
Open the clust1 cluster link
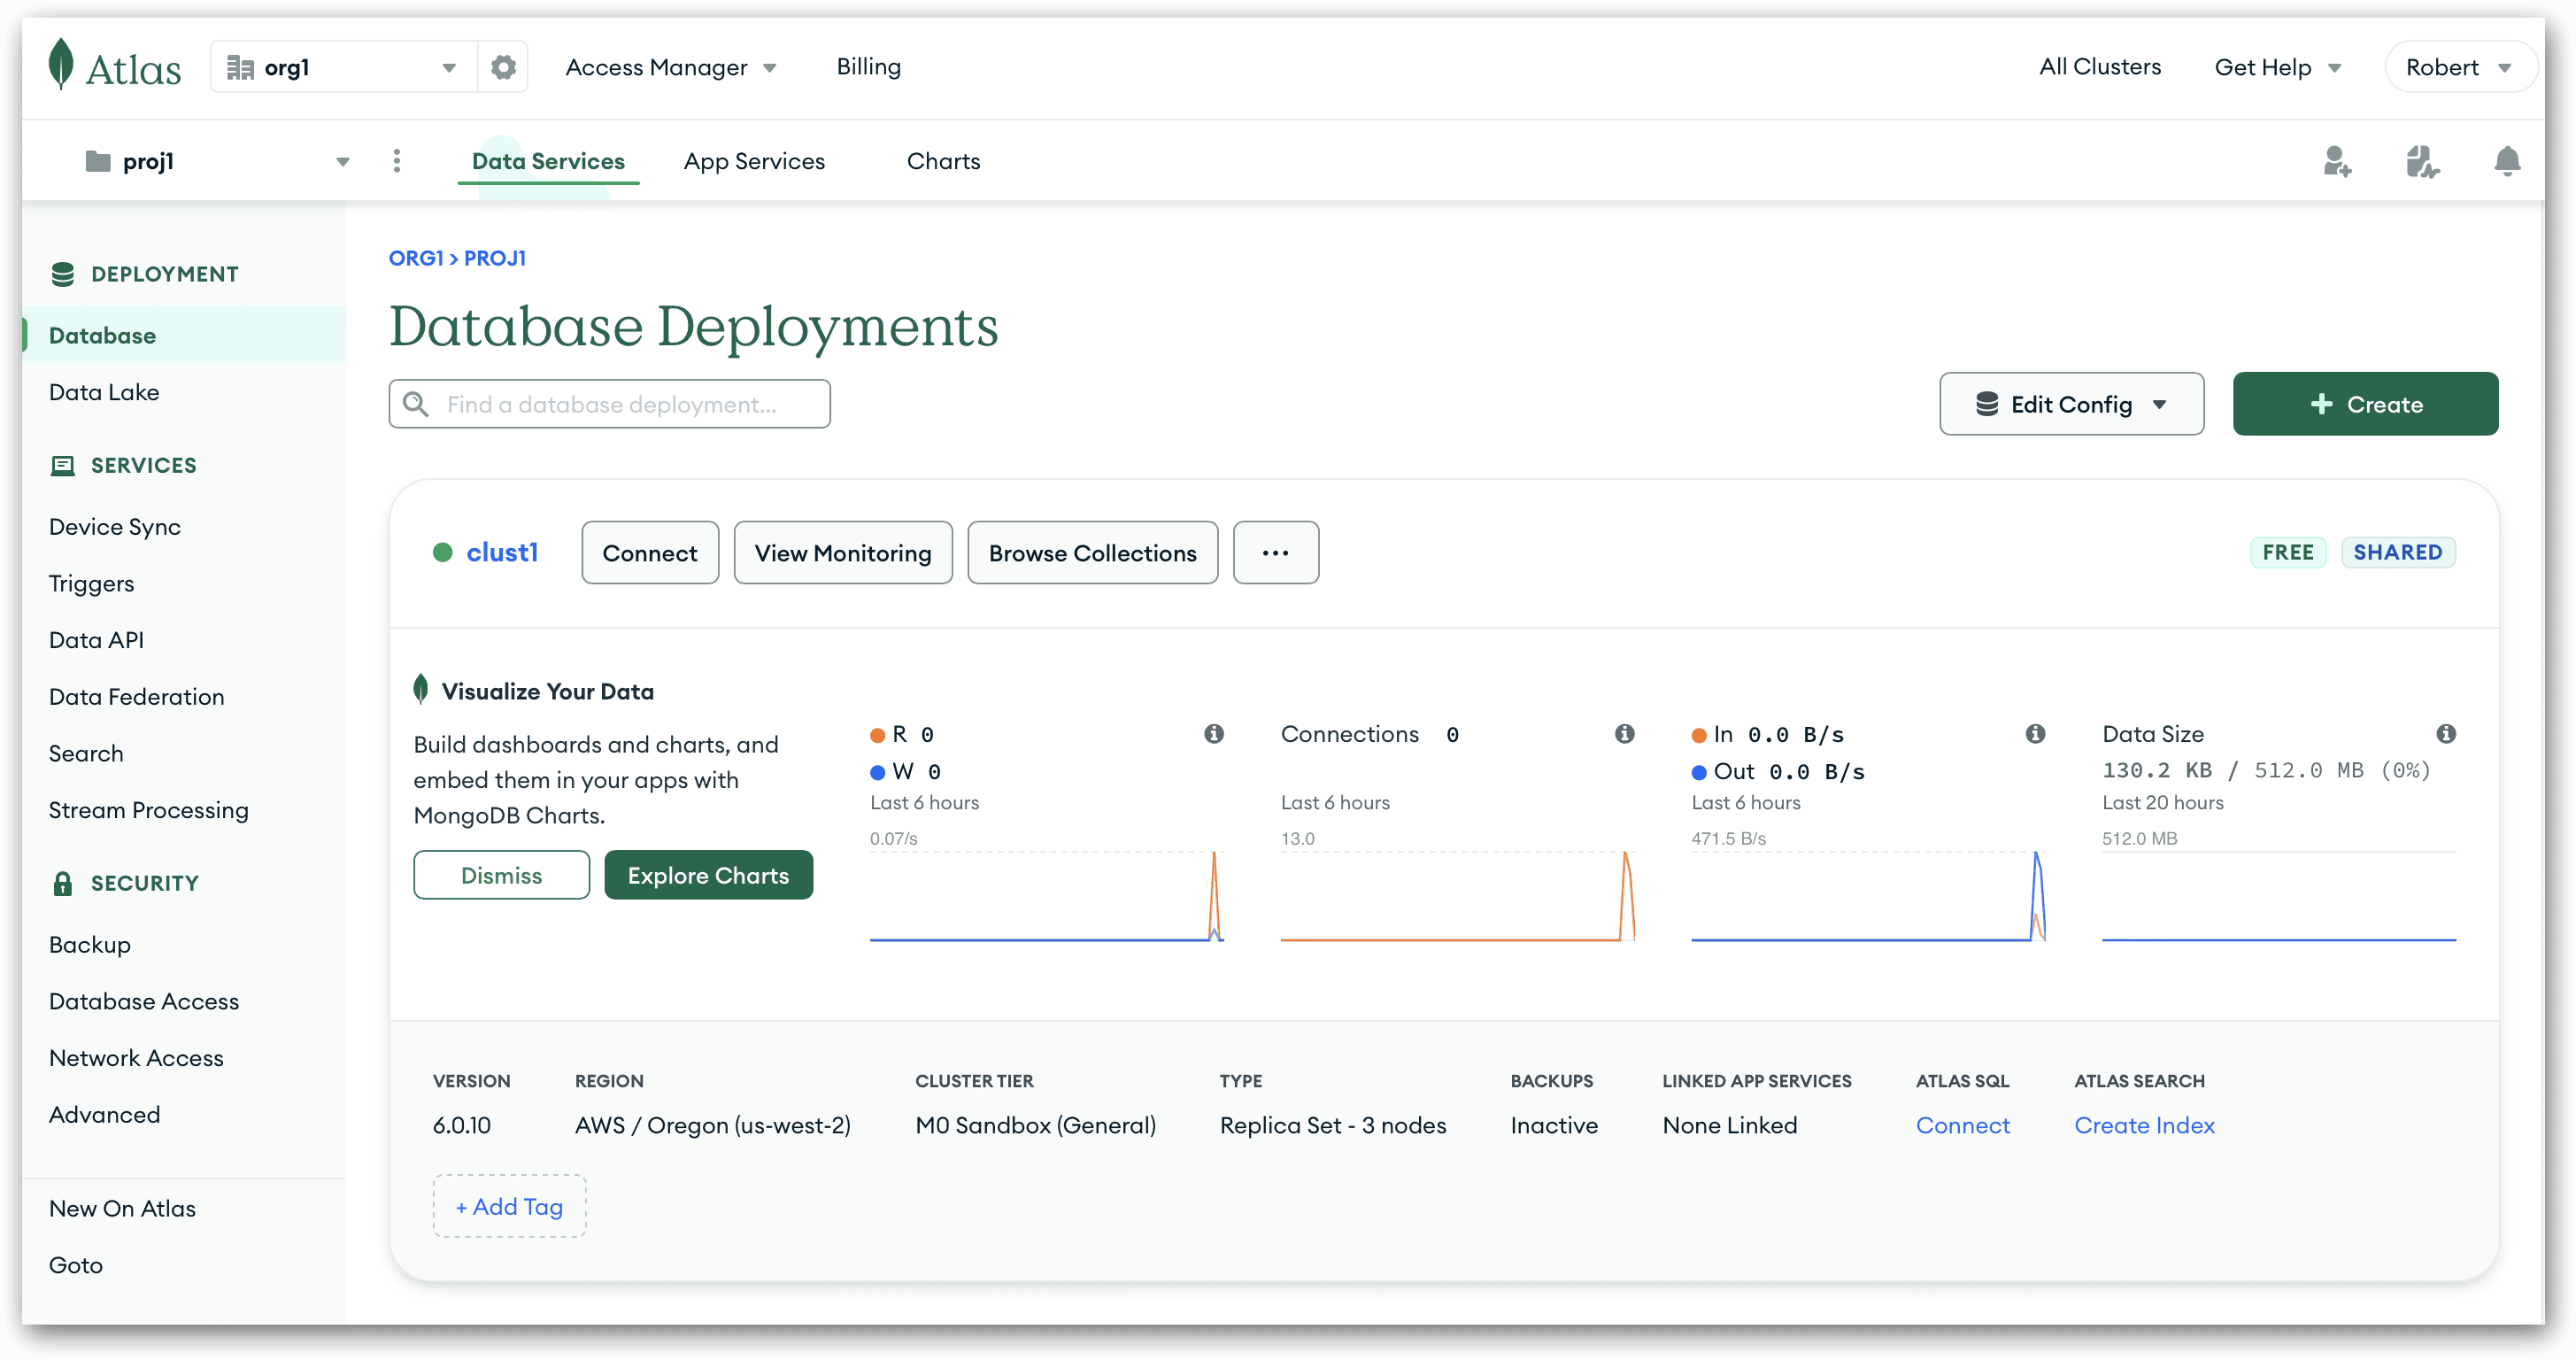(502, 552)
